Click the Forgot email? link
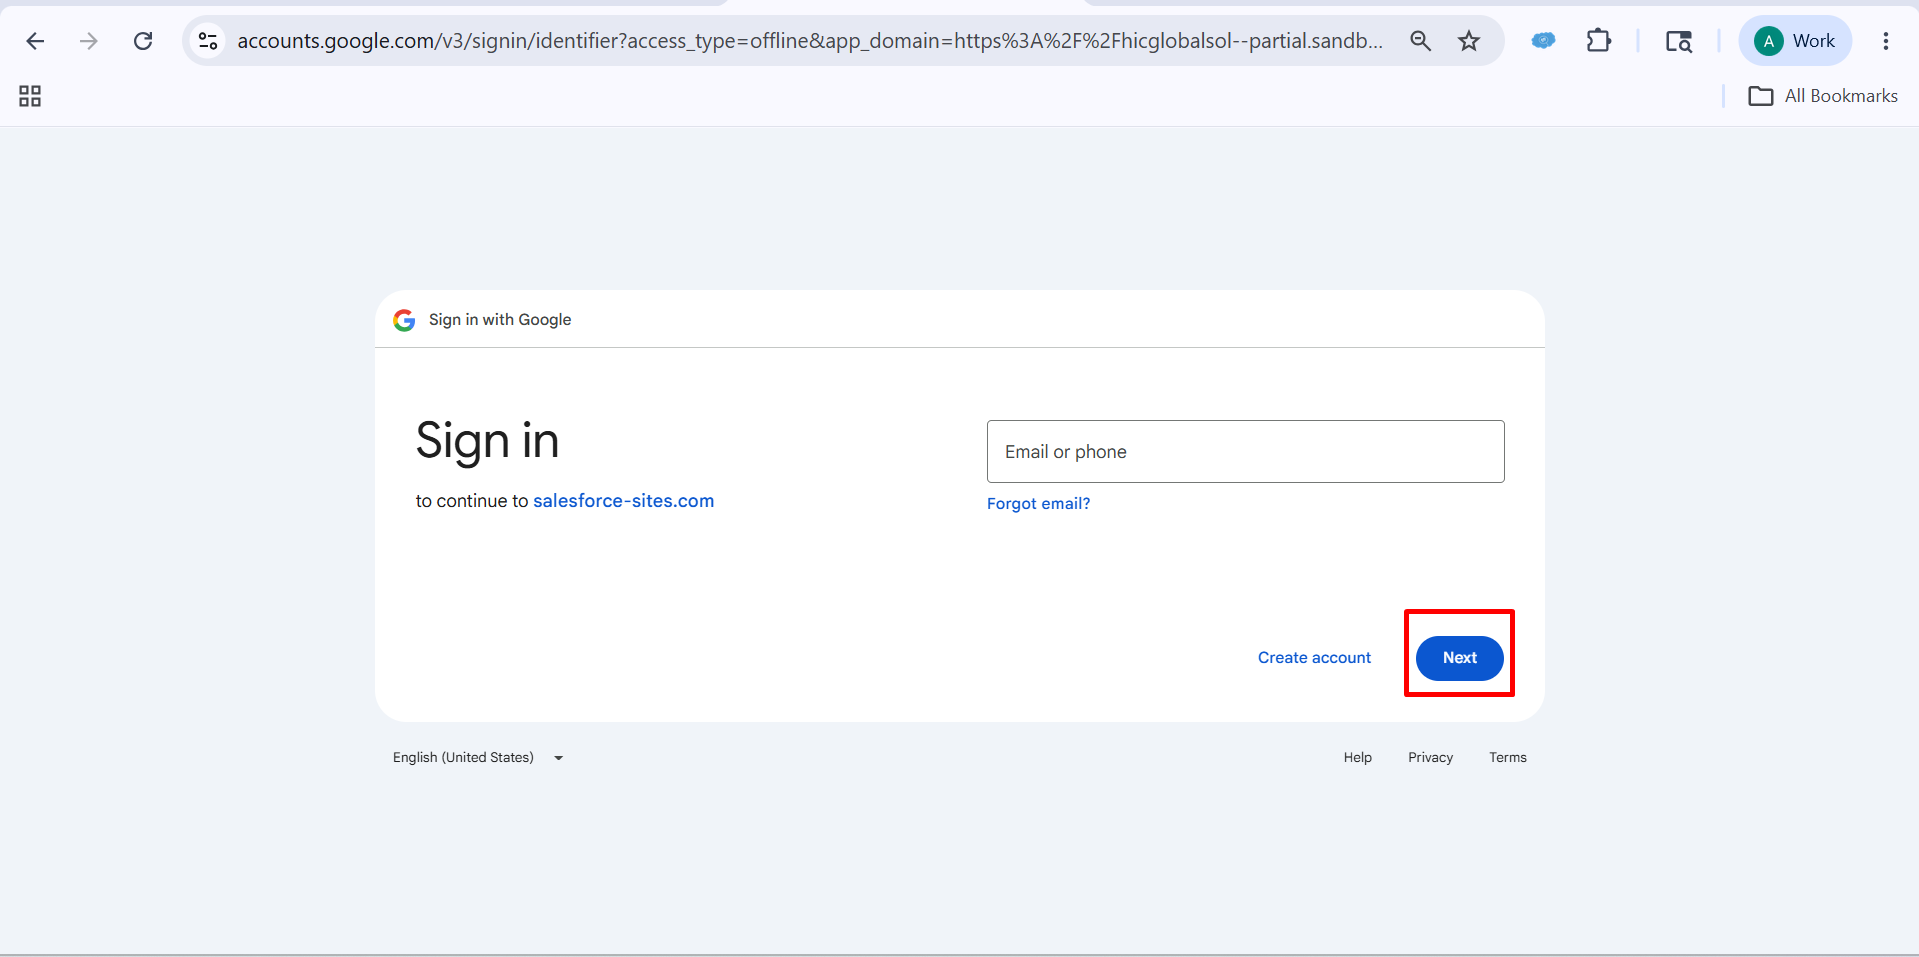Image resolution: width=1919 pixels, height=957 pixels. tap(1038, 504)
